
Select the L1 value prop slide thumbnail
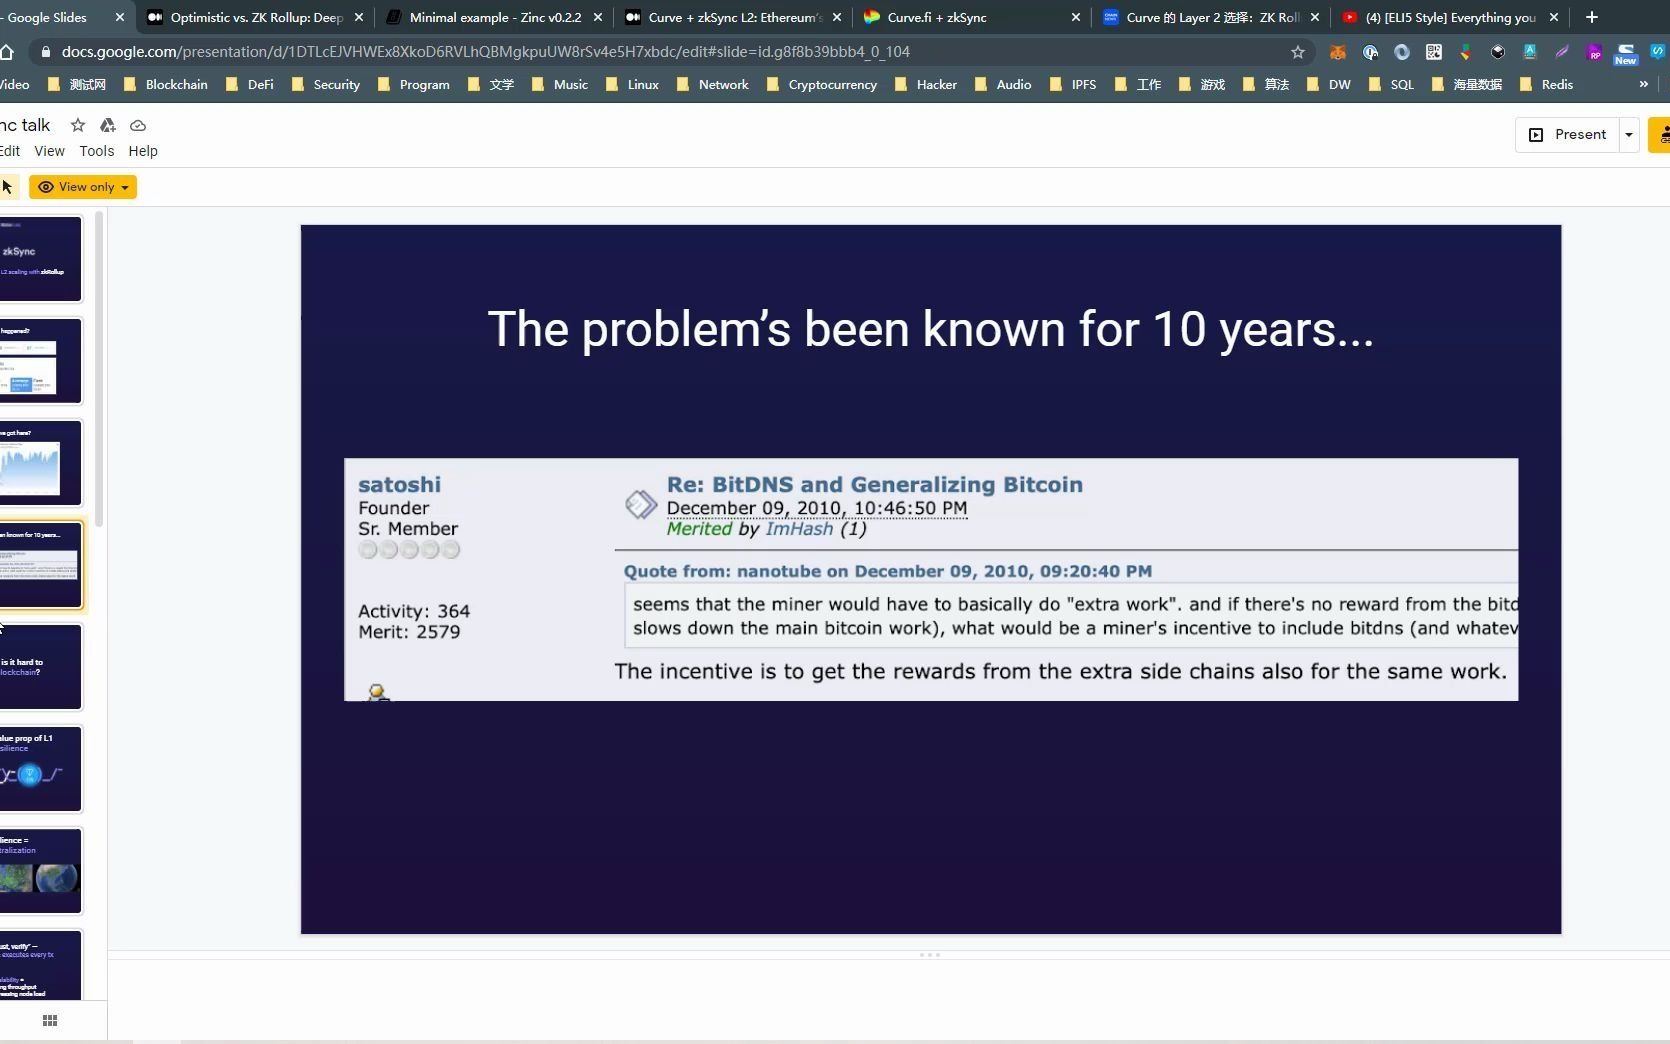pyautogui.click(x=40, y=769)
